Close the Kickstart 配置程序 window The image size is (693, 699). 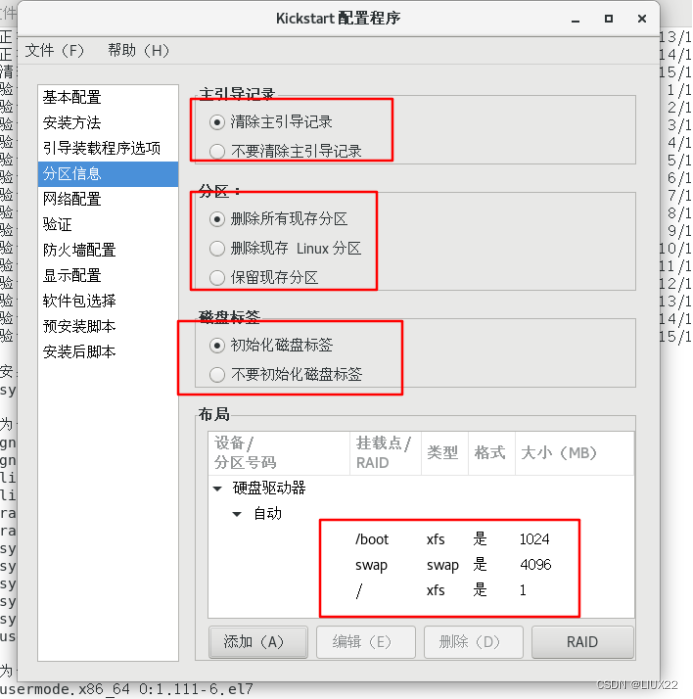642,19
